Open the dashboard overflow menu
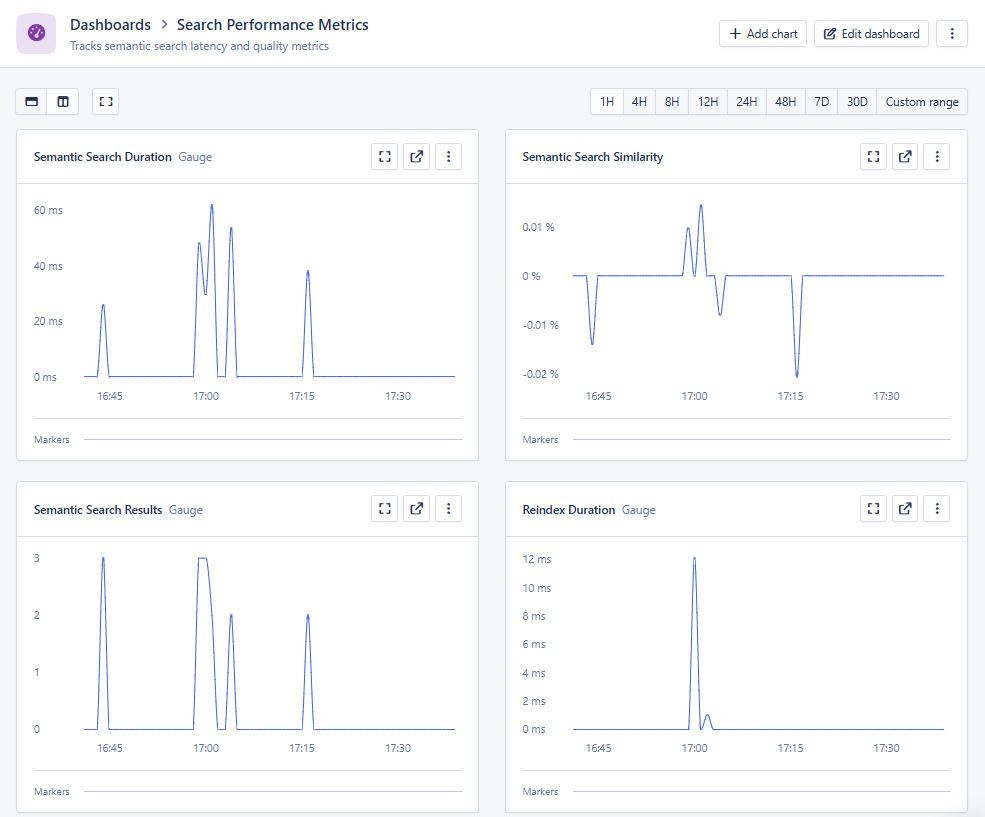The width and height of the screenshot is (985, 817). coord(951,33)
